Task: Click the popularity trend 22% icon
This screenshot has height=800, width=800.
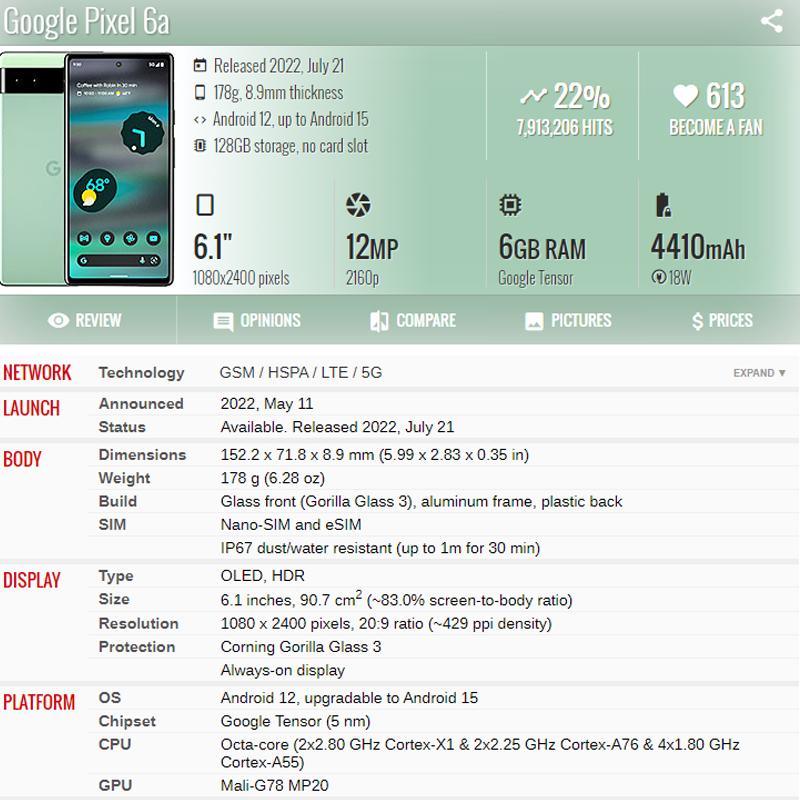Action: click(533, 95)
